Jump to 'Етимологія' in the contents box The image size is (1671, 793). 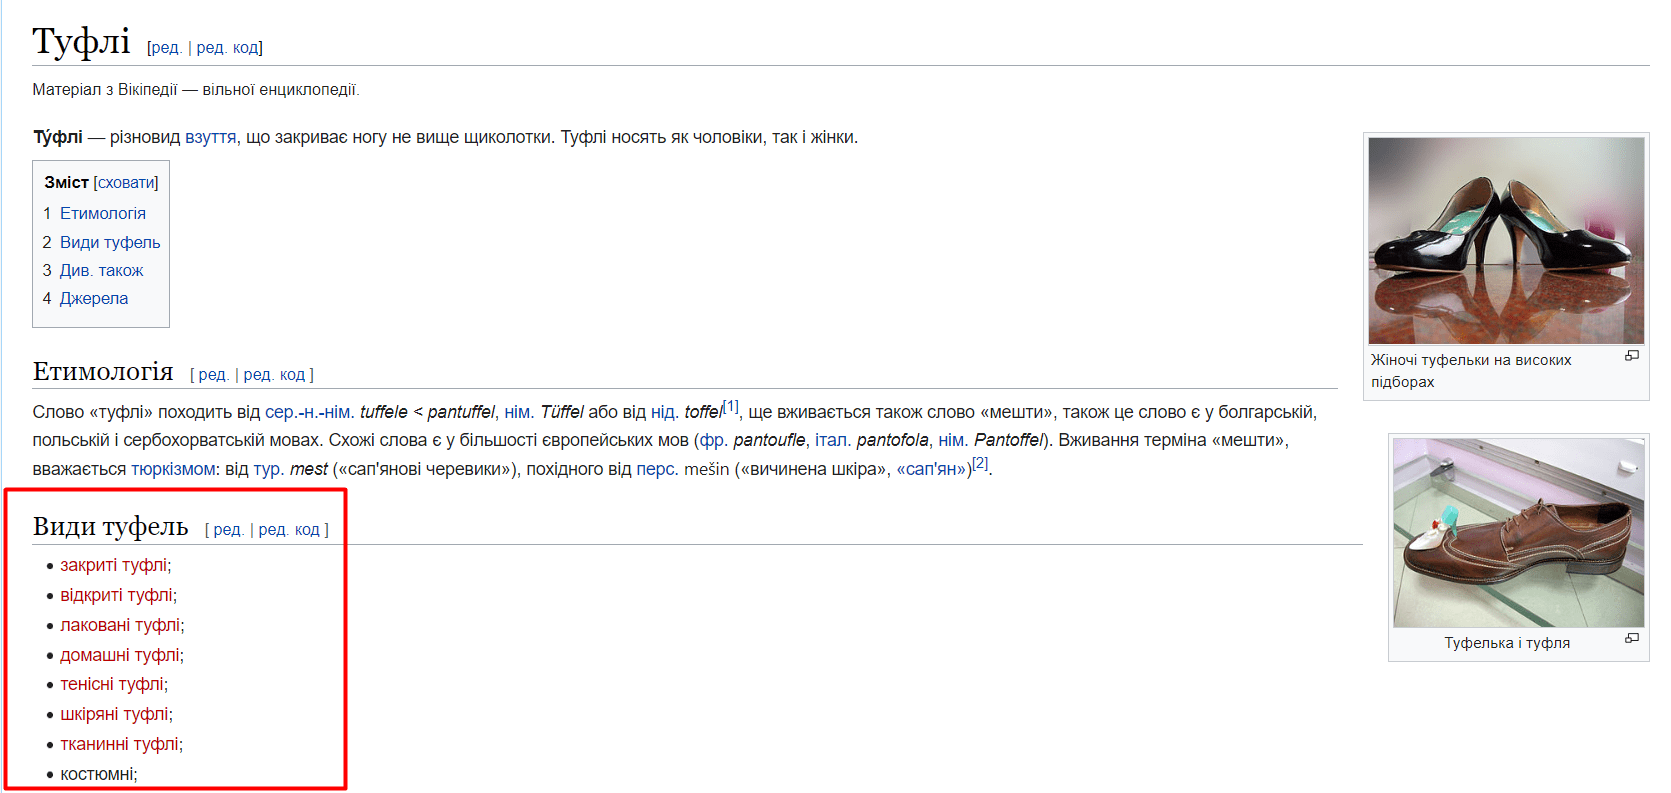[x=102, y=213]
